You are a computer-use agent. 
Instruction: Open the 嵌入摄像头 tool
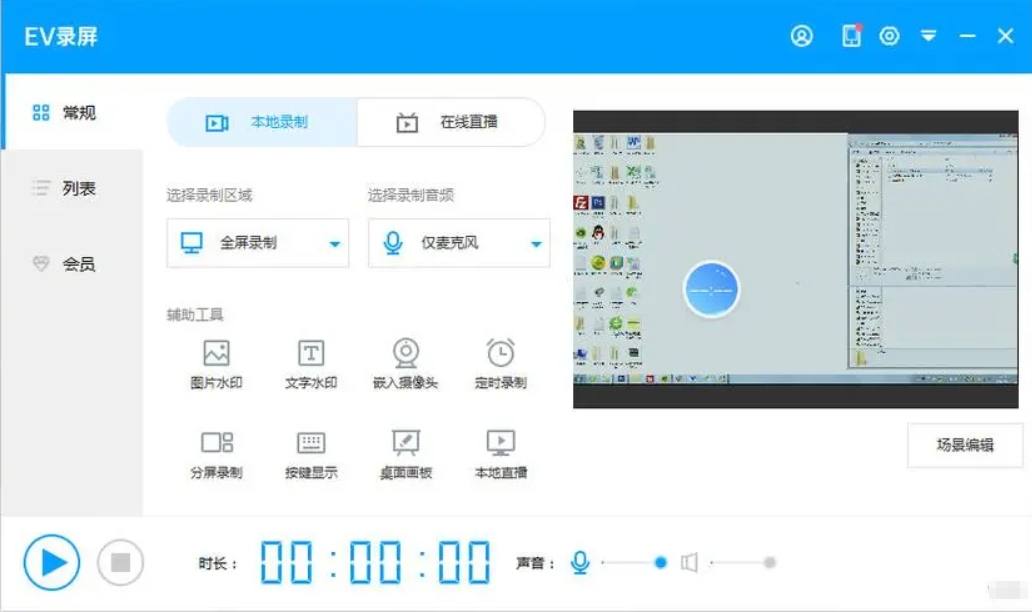click(x=405, y=365)
